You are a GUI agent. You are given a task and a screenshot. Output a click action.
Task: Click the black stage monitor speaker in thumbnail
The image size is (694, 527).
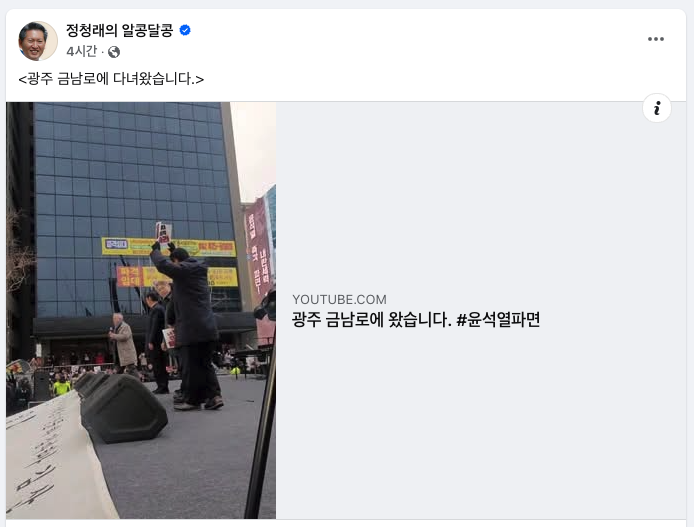122,407
